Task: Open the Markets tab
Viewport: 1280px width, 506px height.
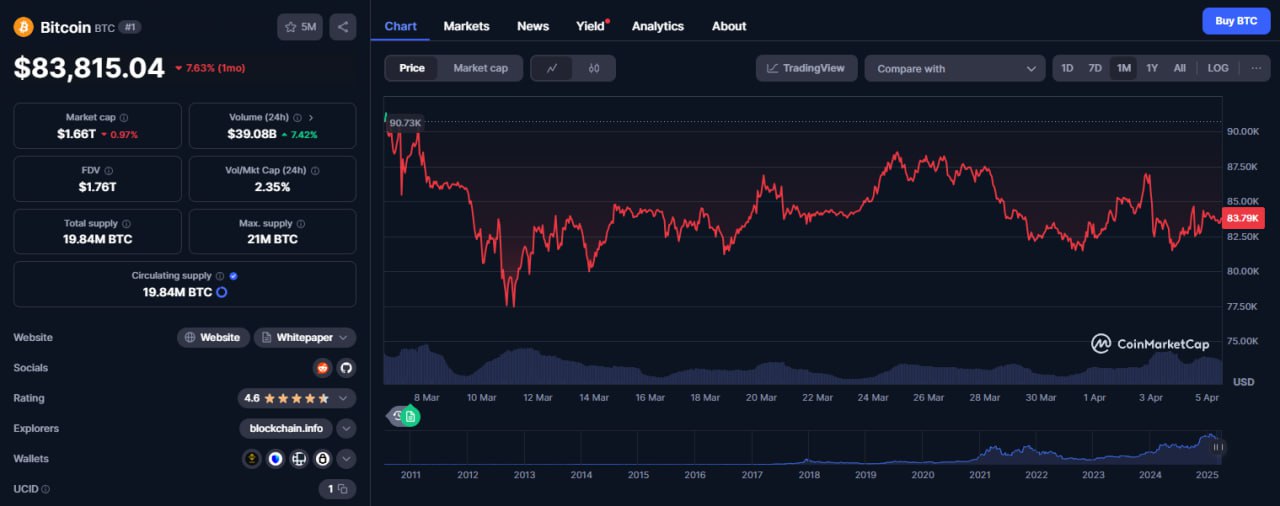Action: point(466,26)
